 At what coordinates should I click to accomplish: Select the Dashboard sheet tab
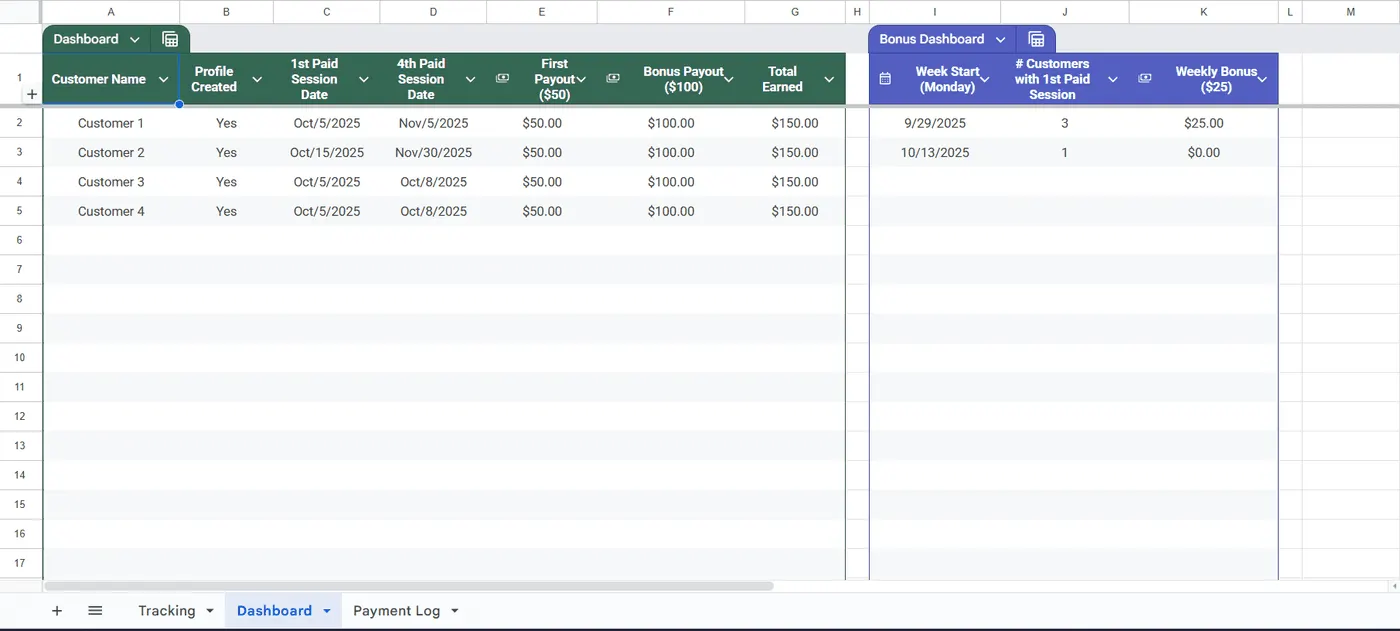point(274,611)
